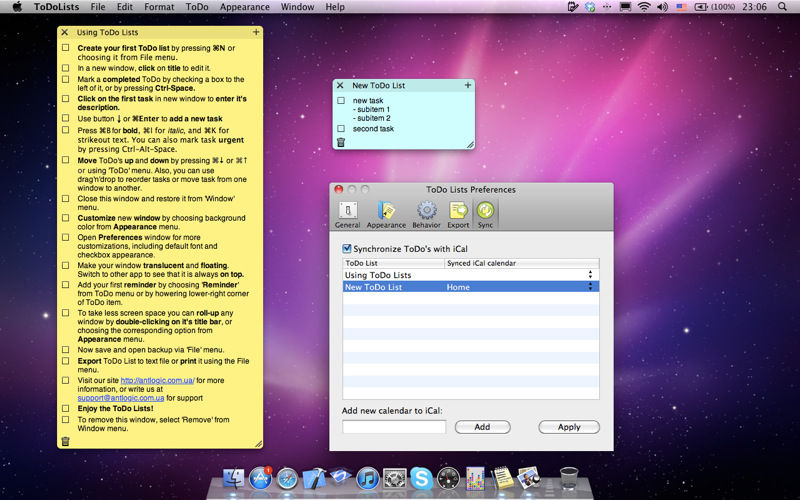Open the Appearance pane in Preferences toolbar
This screenshot has height=500, width=800.
[386, 215]
